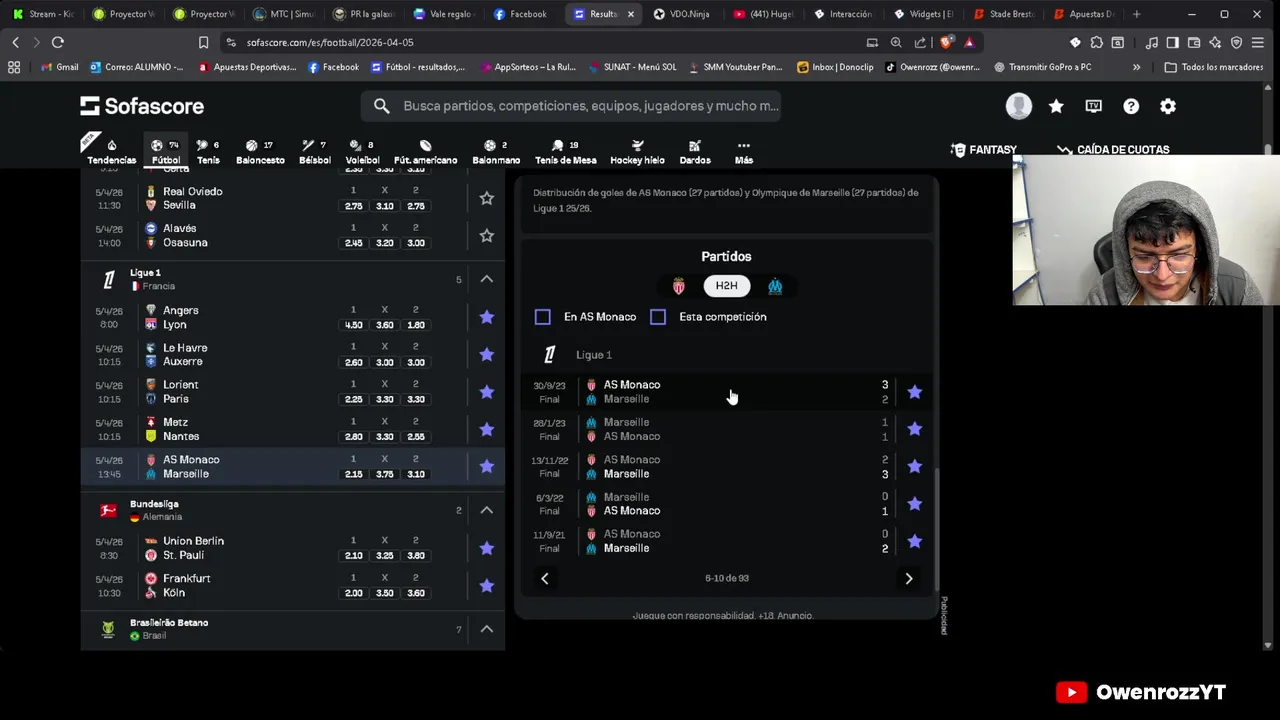The image size is (1280, 720).
Task: Switch to the Facebook browser tab
Action: (520, 14)
